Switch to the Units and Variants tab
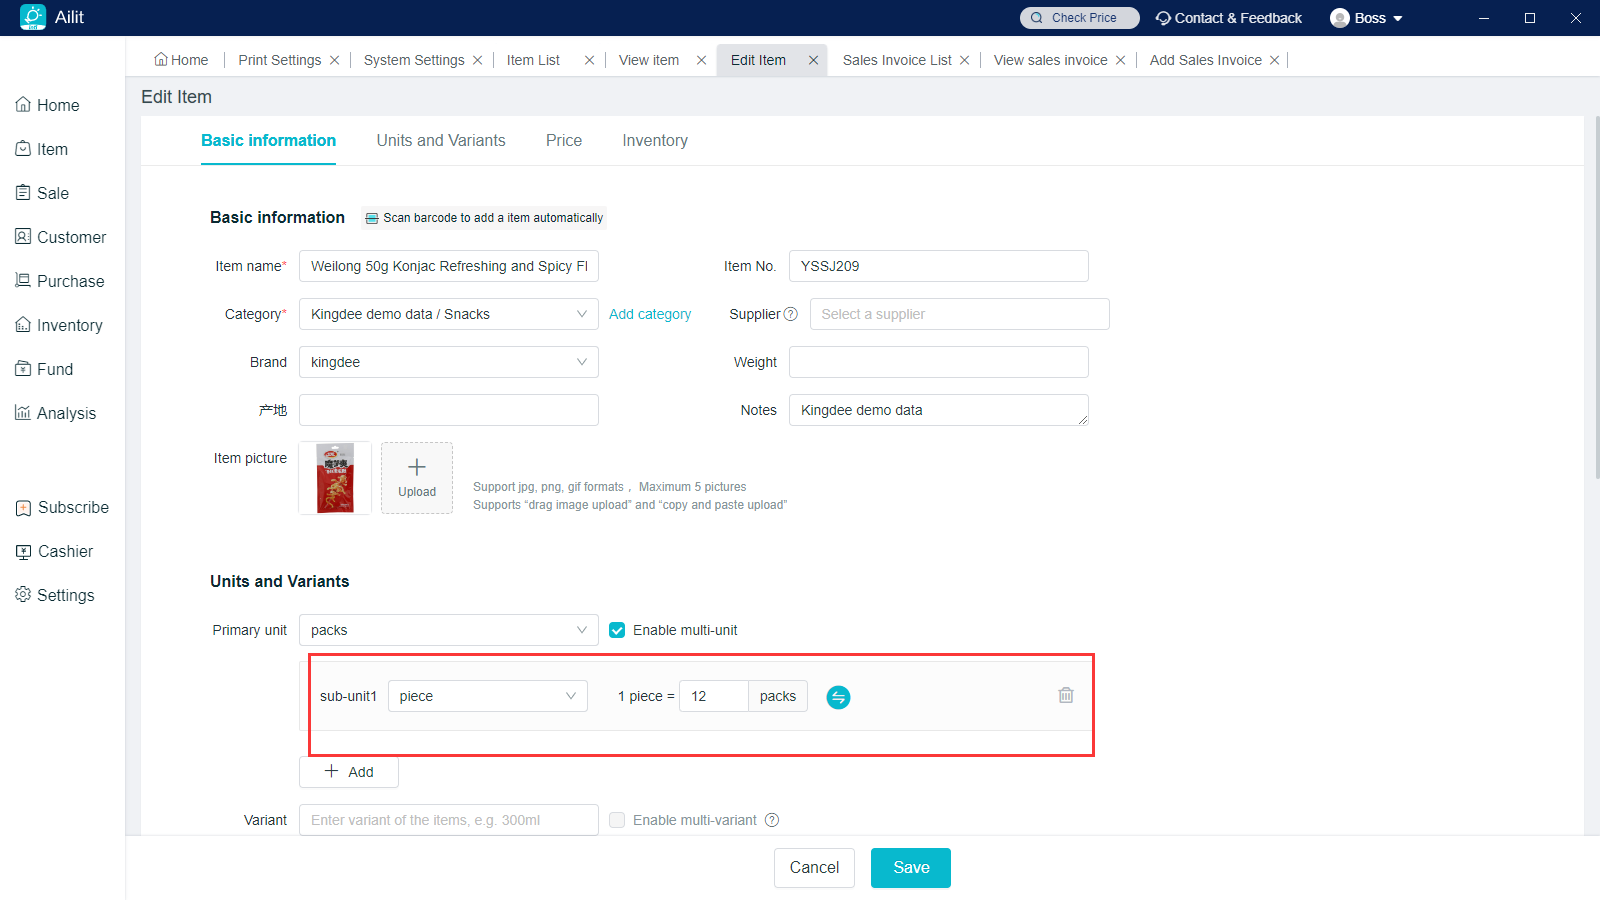 [441, 141]
